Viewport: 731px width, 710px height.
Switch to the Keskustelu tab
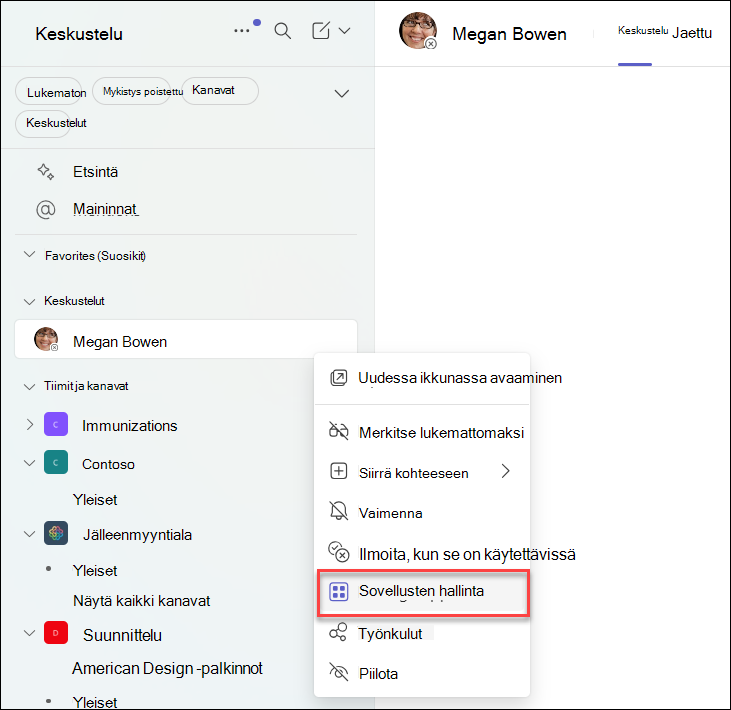[x=643, y=31]
